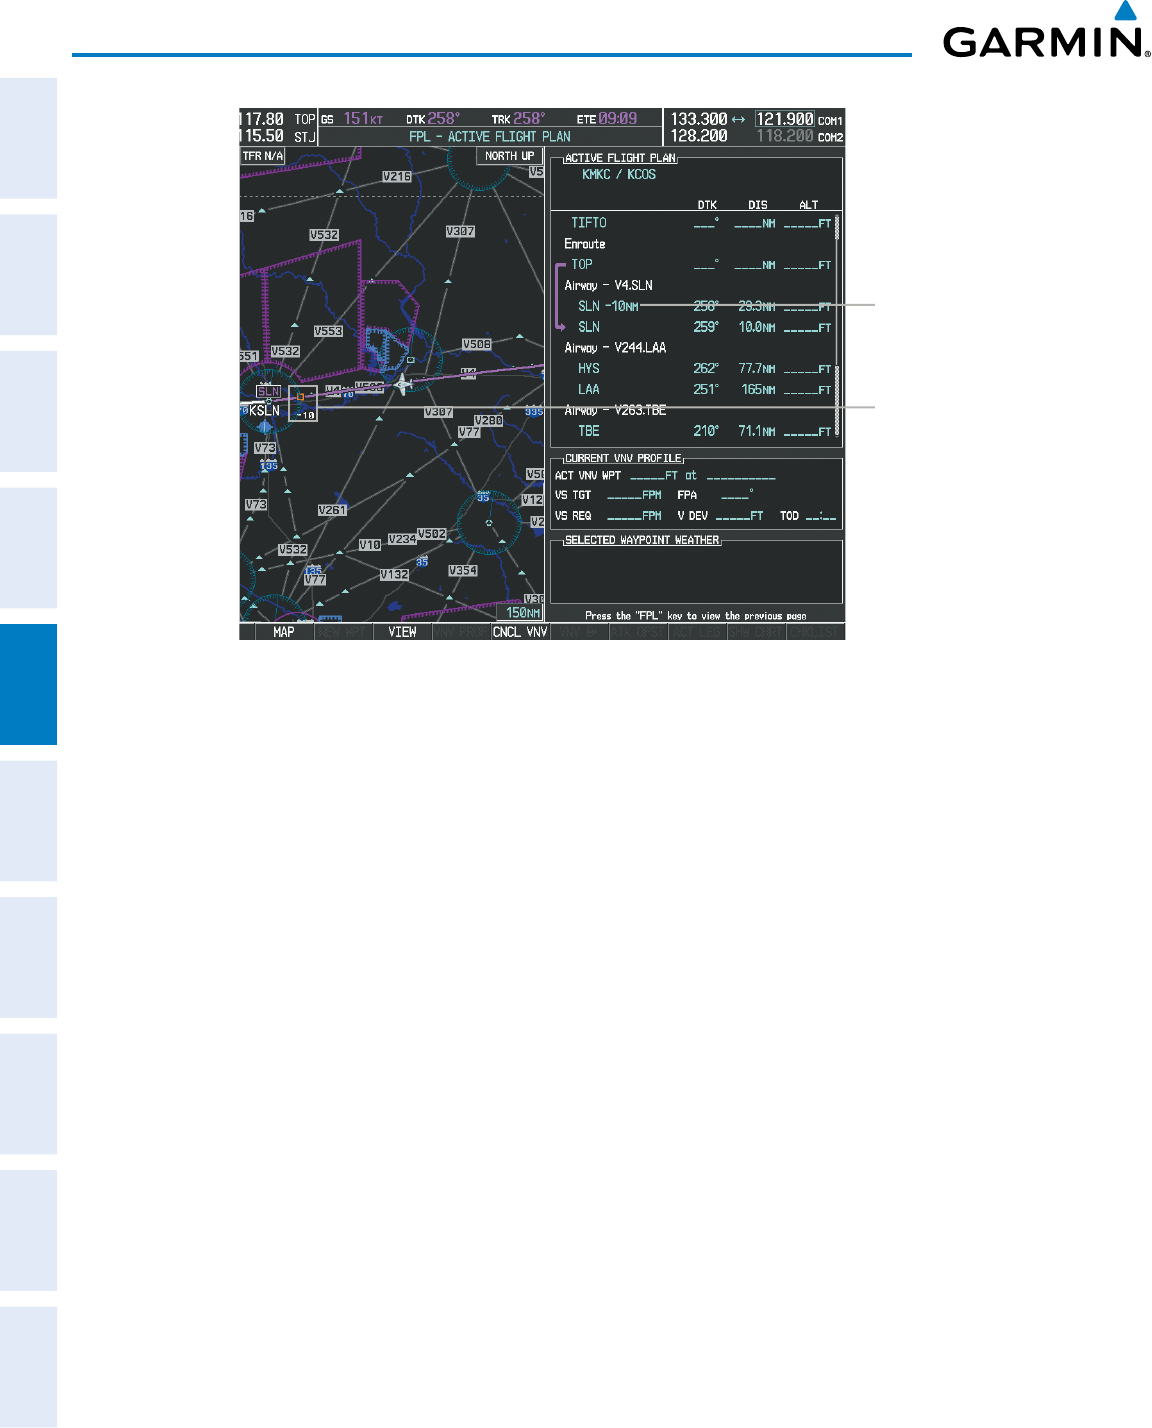Click the -10 offset waypoint box on map
The height and width of the screenshot is (1428, 1152).
[x=304, y=404]
